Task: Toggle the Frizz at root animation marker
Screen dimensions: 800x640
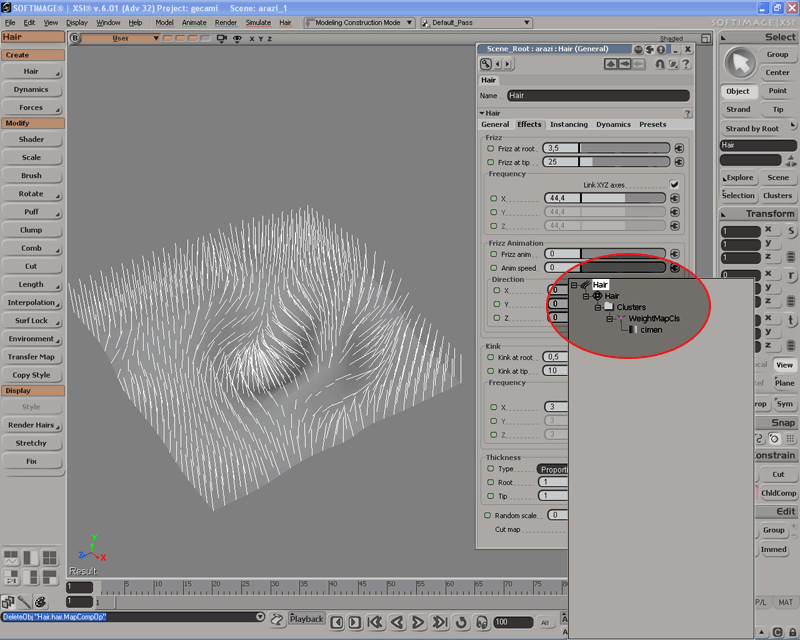Action: click(x=492, y=148)
